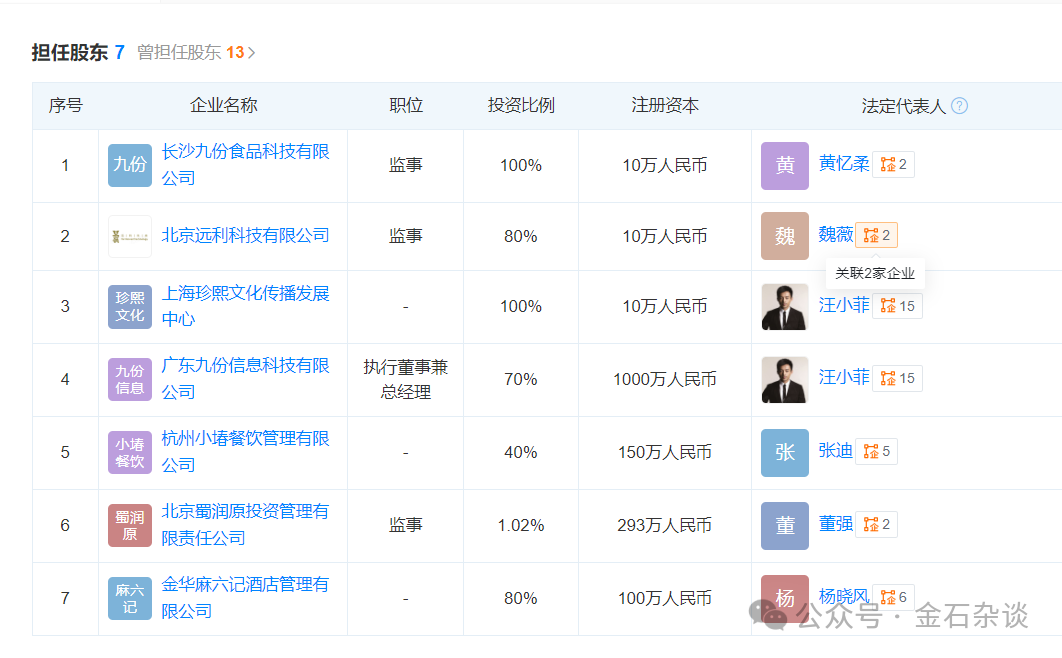The image size is (1062, 658).
Task: Expand the 曾担任股东 chevron arrow
Action: [251, 53]
